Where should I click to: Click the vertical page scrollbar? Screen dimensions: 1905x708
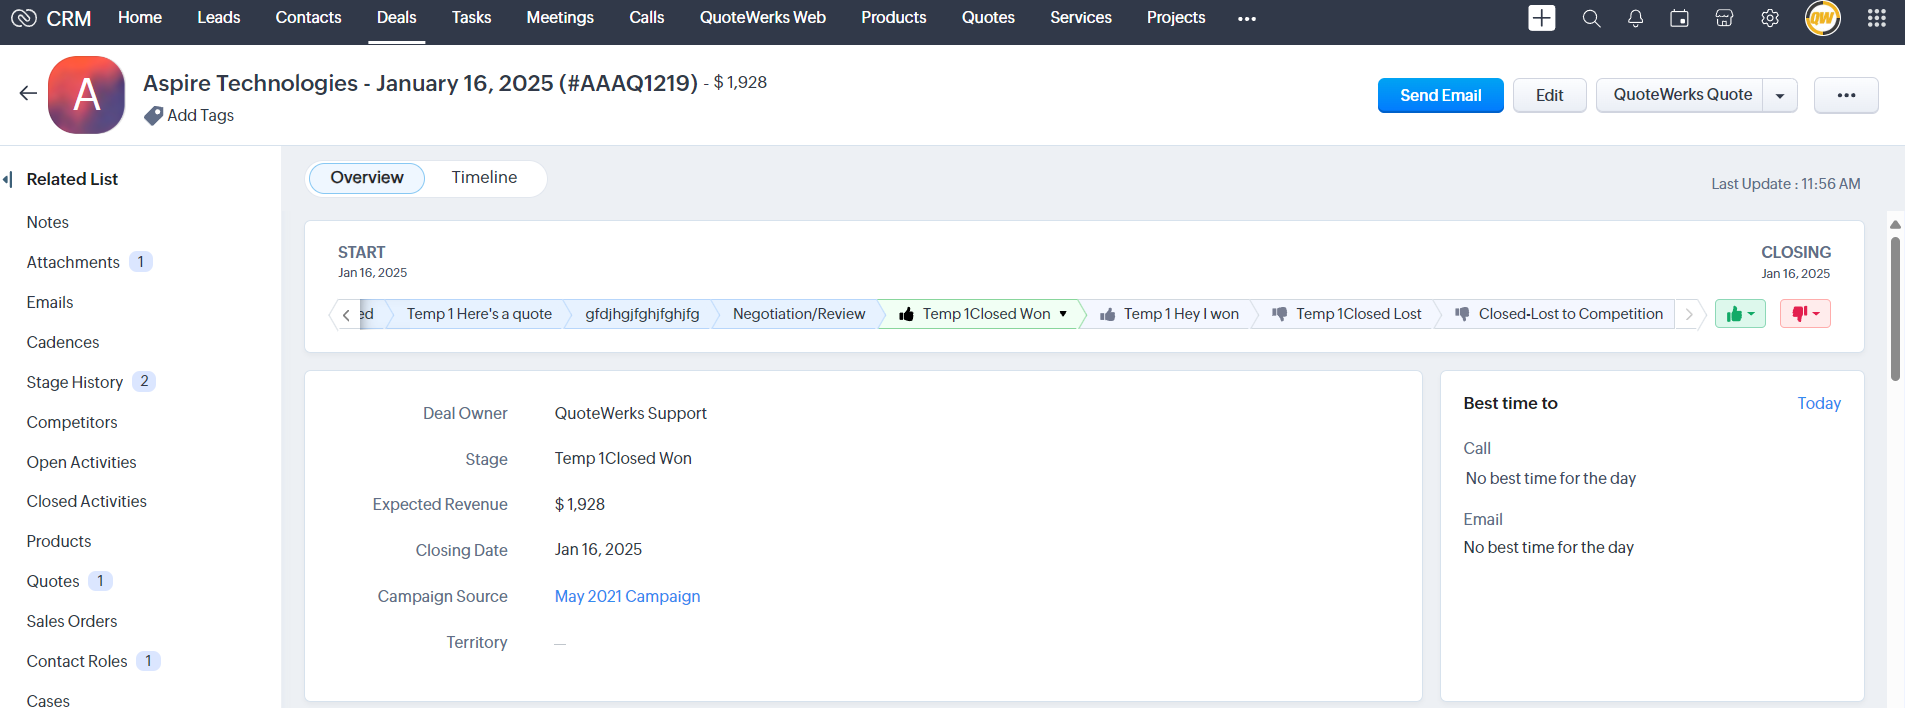pos(1894,310)
